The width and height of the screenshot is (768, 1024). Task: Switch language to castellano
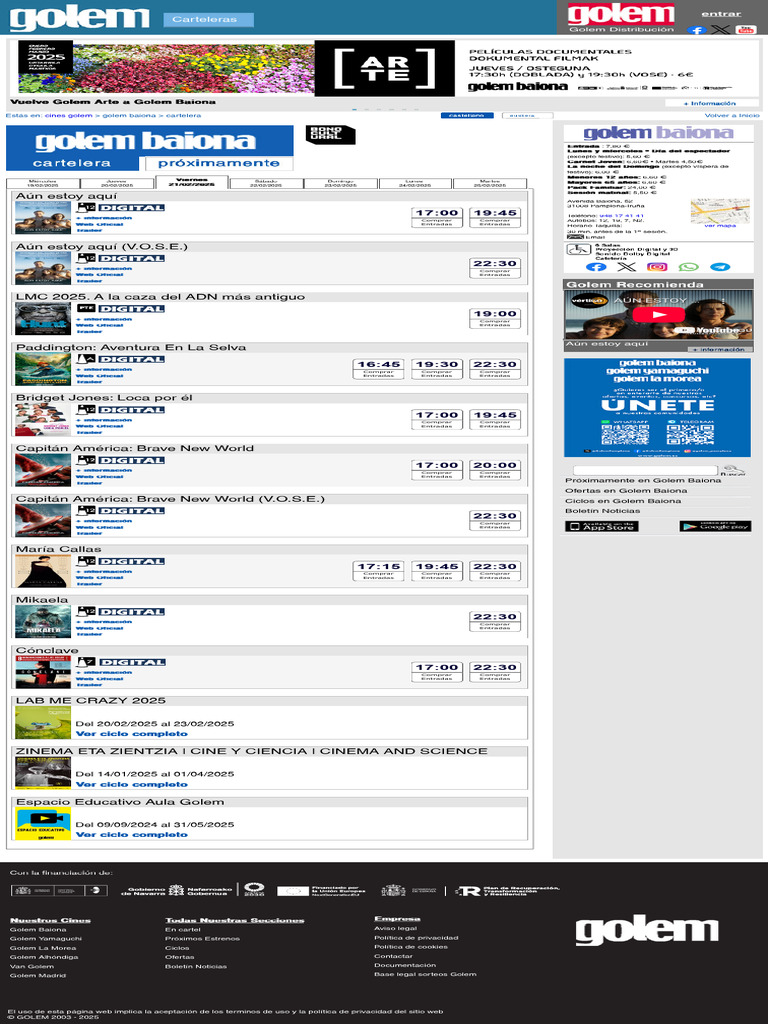[x=466, y=116]
